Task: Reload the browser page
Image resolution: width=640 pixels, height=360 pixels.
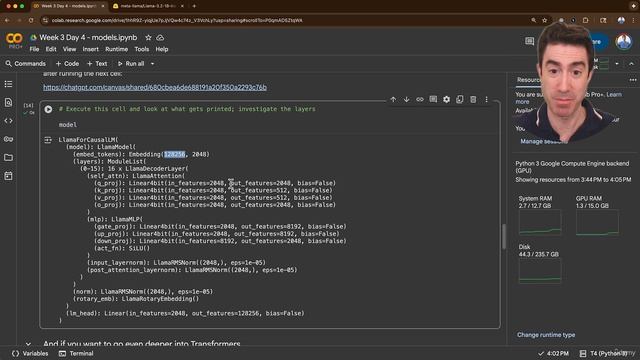Action: [31, 20]
